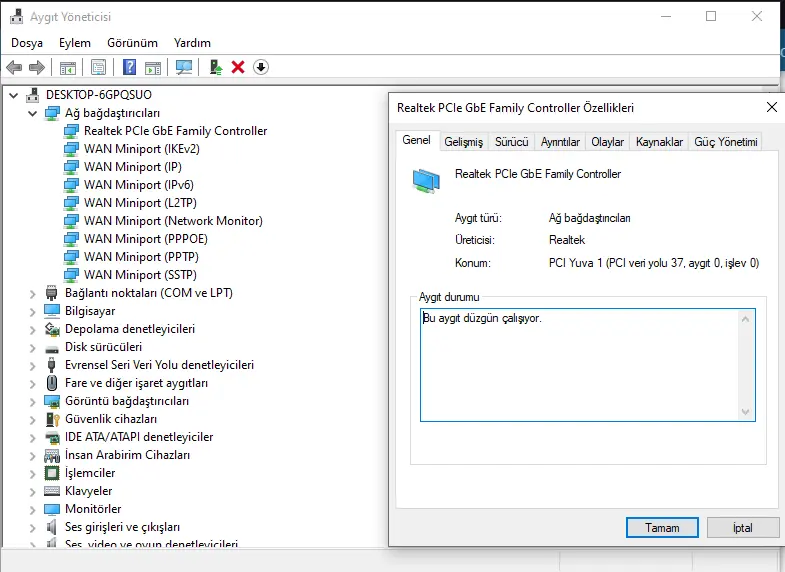The image size is (785, 572).
Task: Close the Realtek properties dialog
Action: click(x=771, y=107)
